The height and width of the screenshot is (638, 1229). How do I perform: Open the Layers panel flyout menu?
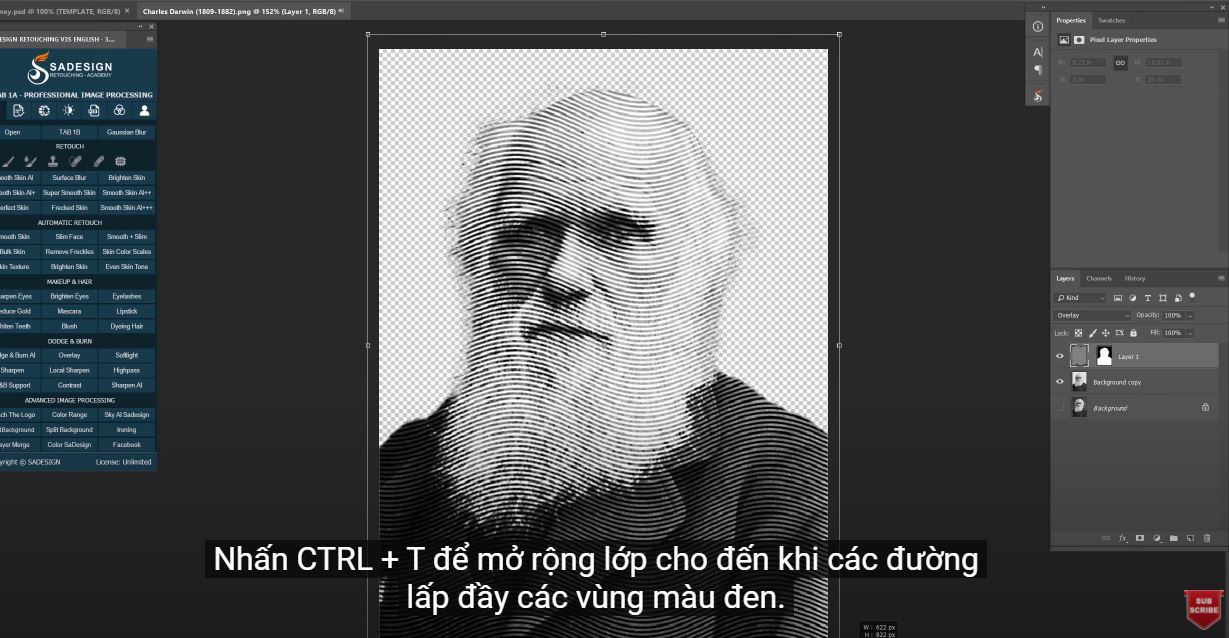(1220, 278)
